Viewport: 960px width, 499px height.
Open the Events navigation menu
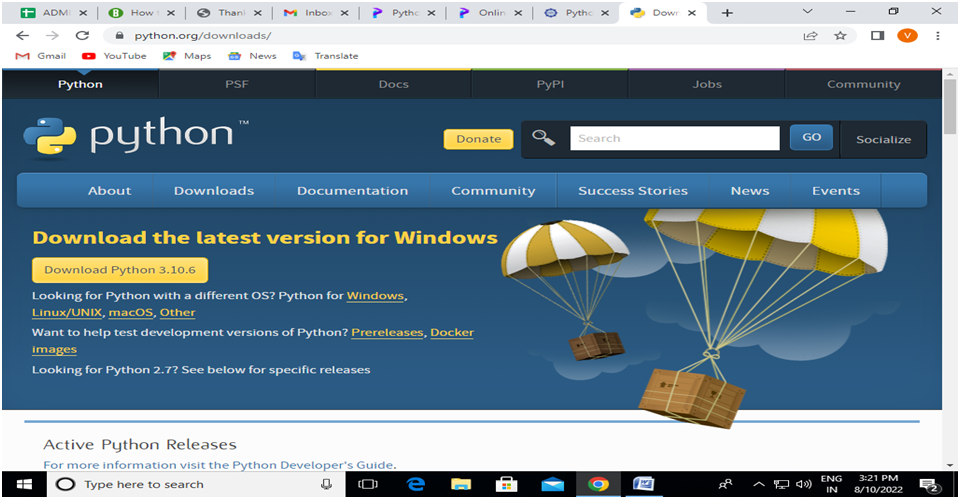click(x=836, y=191)
